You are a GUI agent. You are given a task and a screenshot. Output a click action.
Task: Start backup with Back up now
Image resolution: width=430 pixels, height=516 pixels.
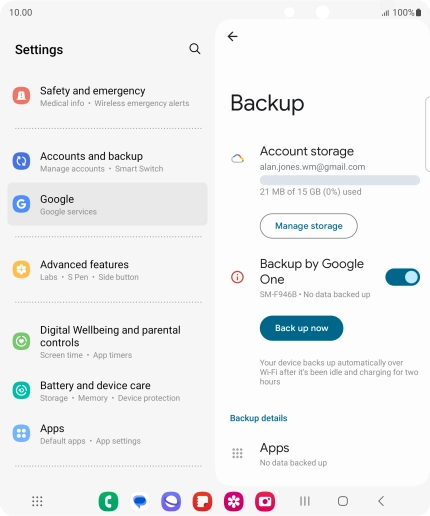click(301, 328)
